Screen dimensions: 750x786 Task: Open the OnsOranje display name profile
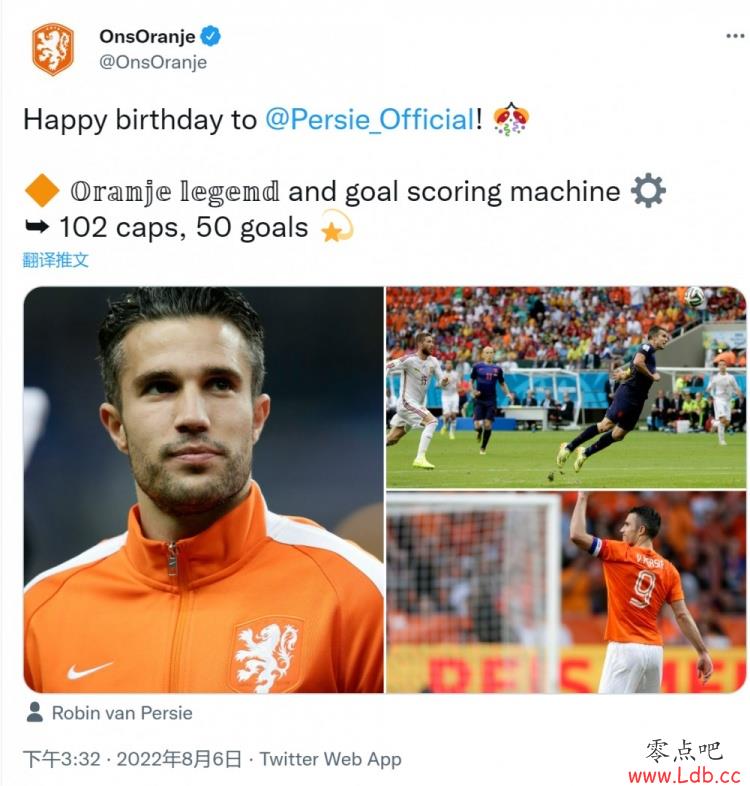click(x=147, y=36)
